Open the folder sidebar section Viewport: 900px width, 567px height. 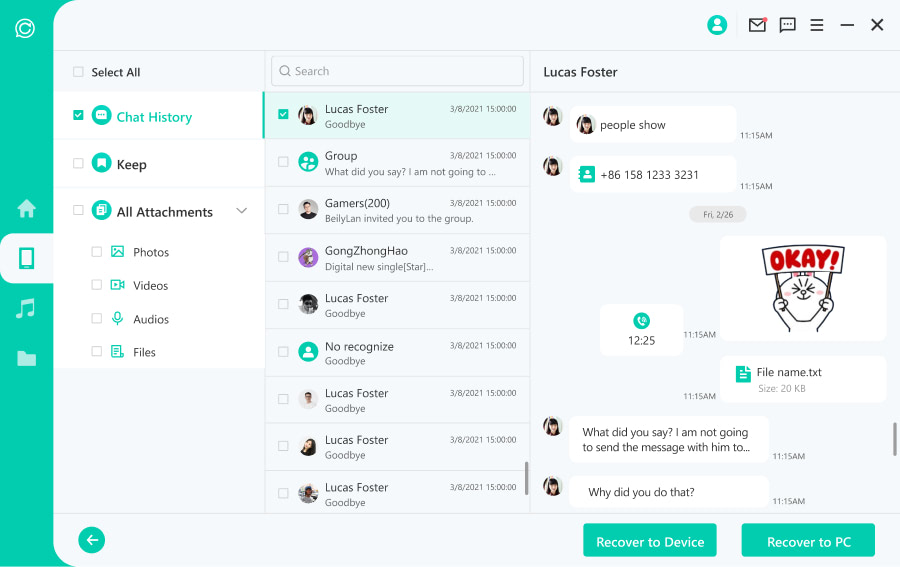pos(26,358)
